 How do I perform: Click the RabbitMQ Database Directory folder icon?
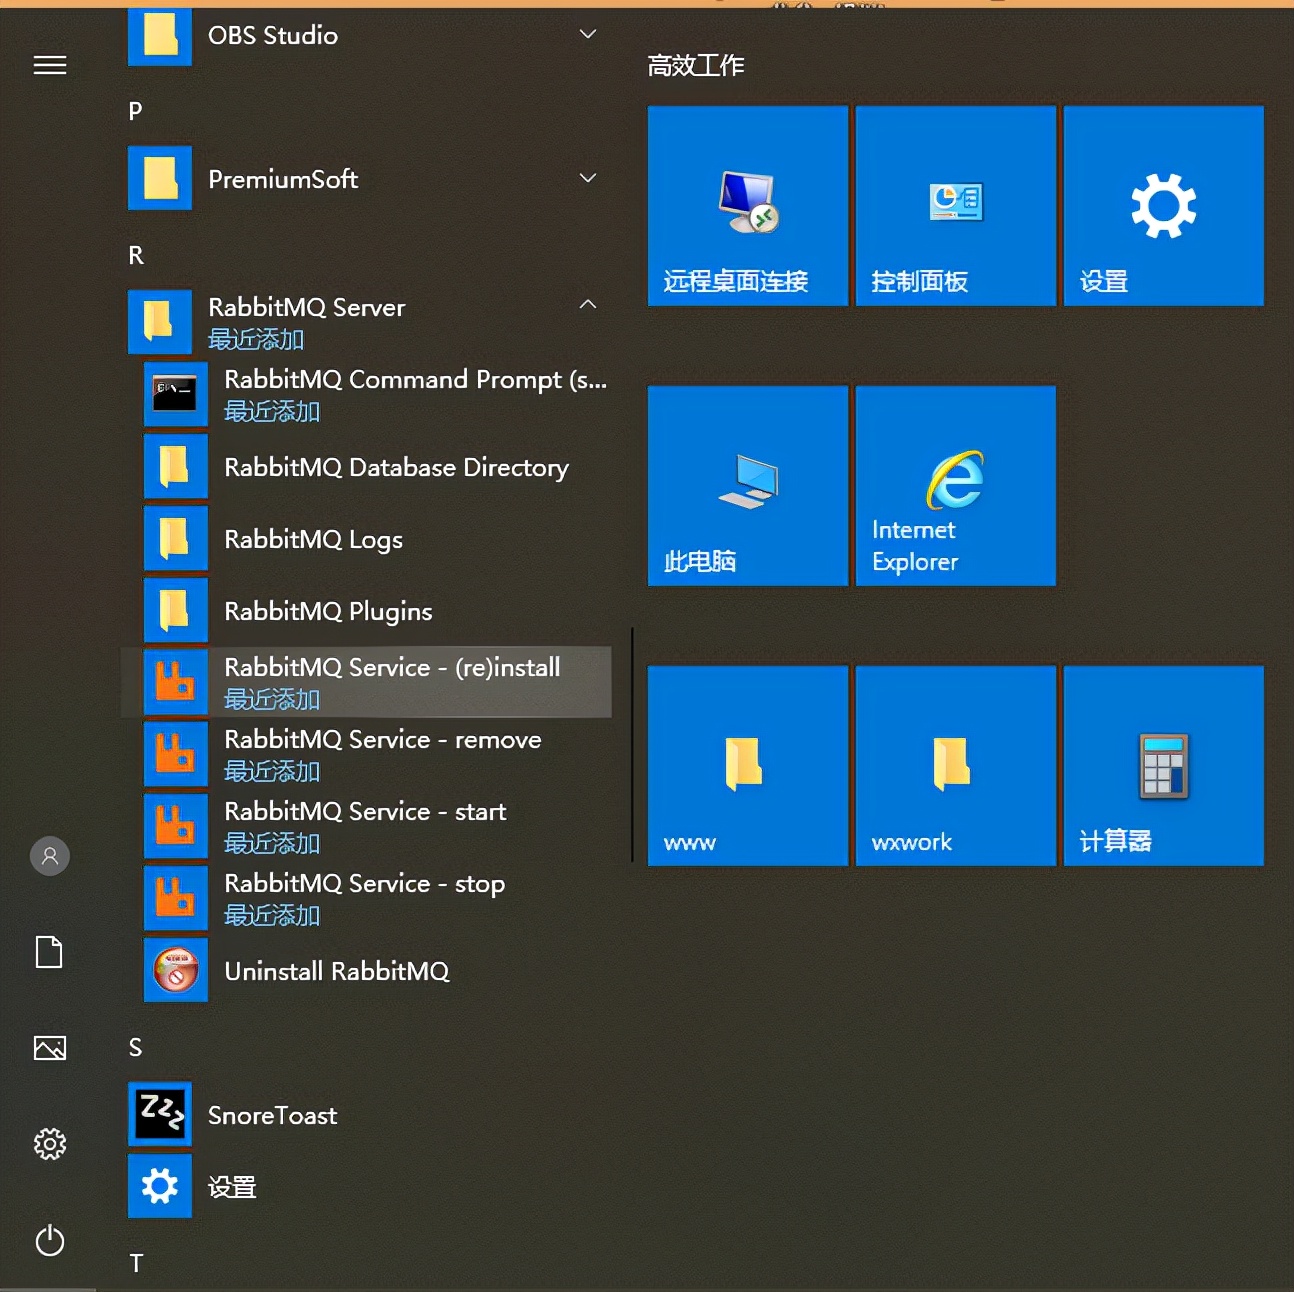[x=176, y=466]
